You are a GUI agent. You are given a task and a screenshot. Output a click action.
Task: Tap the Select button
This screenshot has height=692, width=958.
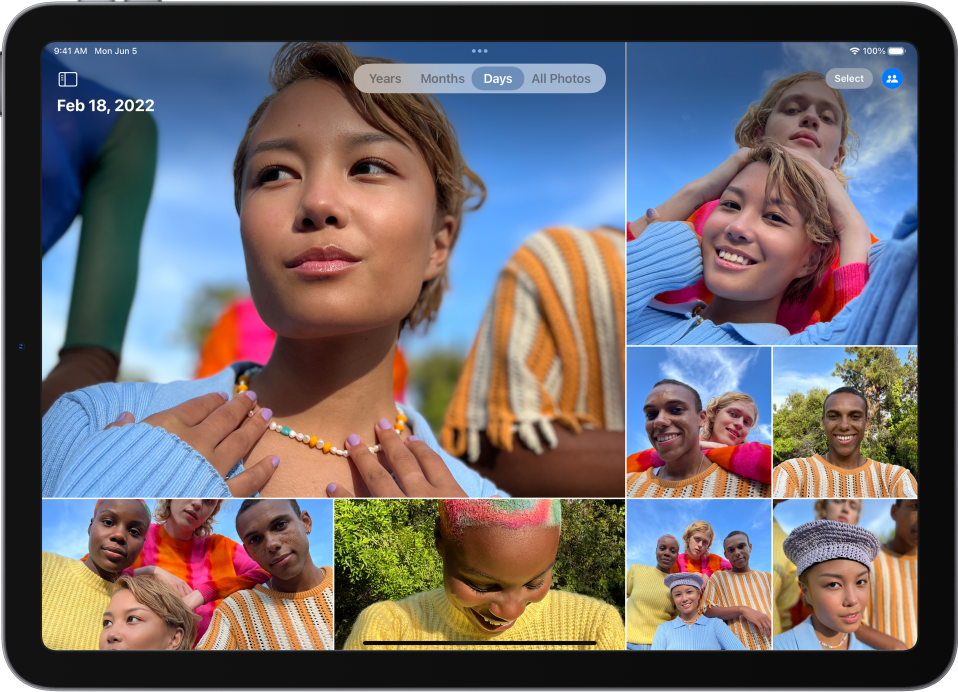[x=848, y=78]
